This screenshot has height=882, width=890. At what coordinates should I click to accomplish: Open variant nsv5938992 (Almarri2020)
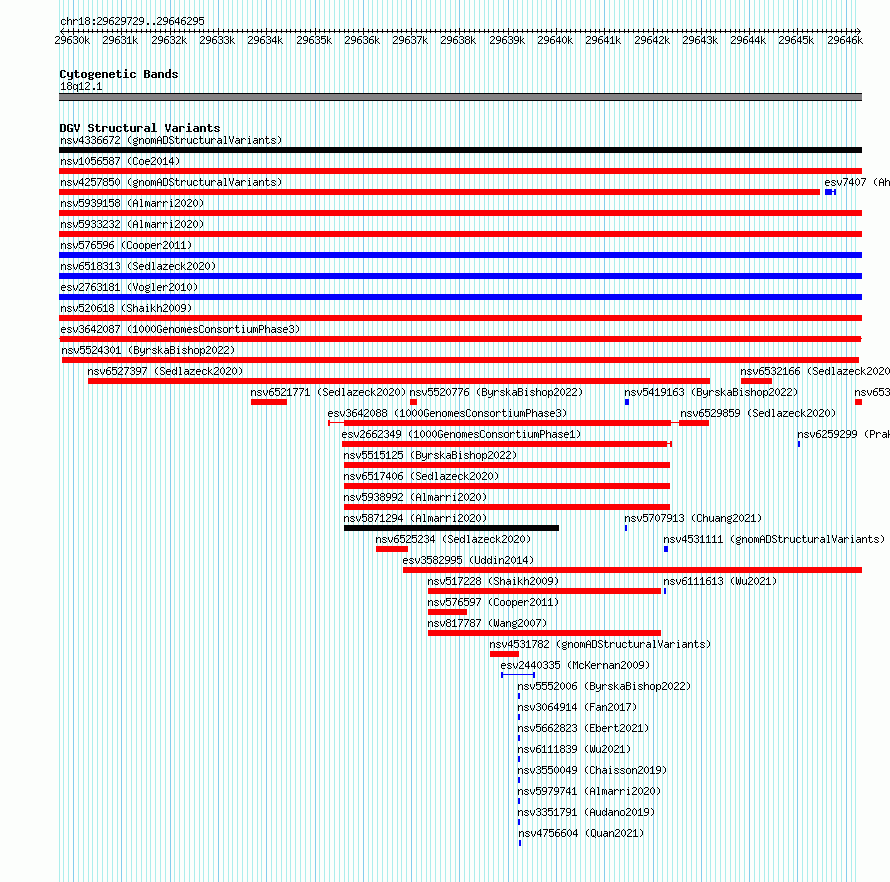click(415, 497)
